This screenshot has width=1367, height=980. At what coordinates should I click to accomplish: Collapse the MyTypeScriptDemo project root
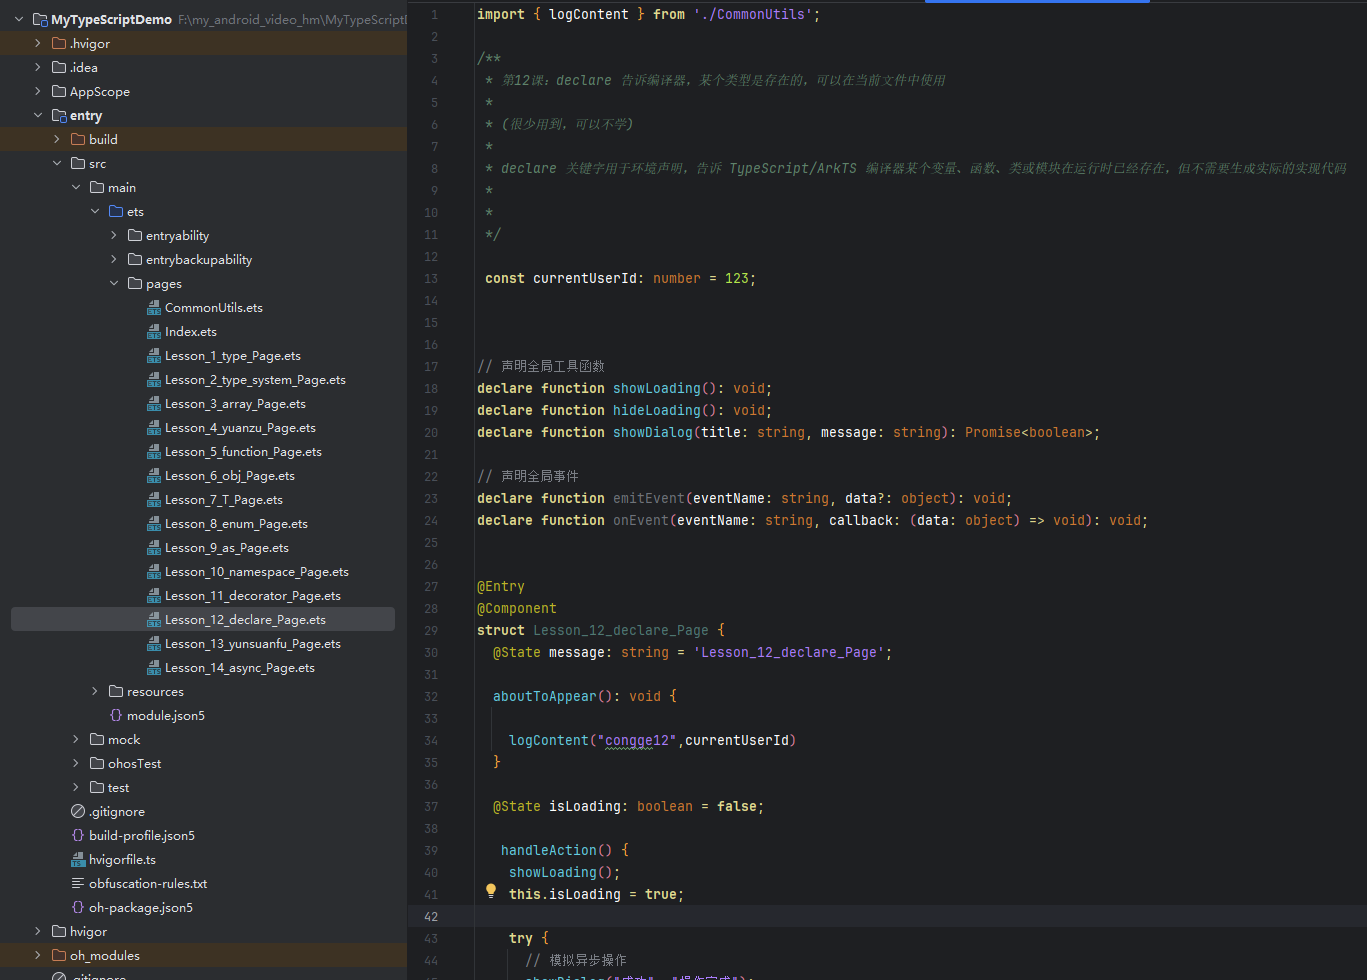tap(19, 20)
